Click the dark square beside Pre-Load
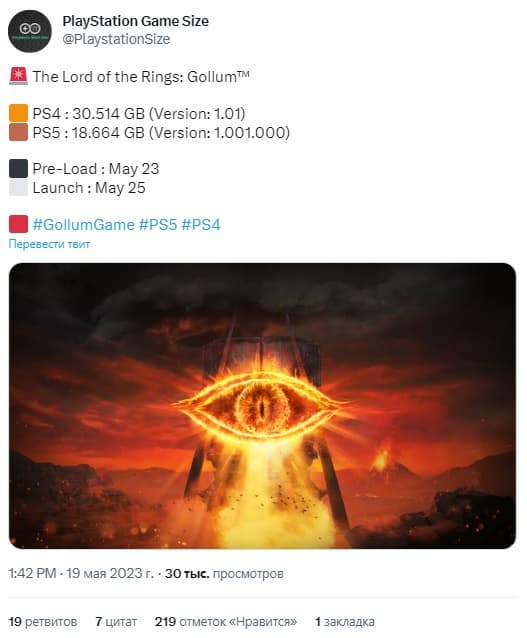The height and width of the screenshot is (638, 527). pos(18,168)
